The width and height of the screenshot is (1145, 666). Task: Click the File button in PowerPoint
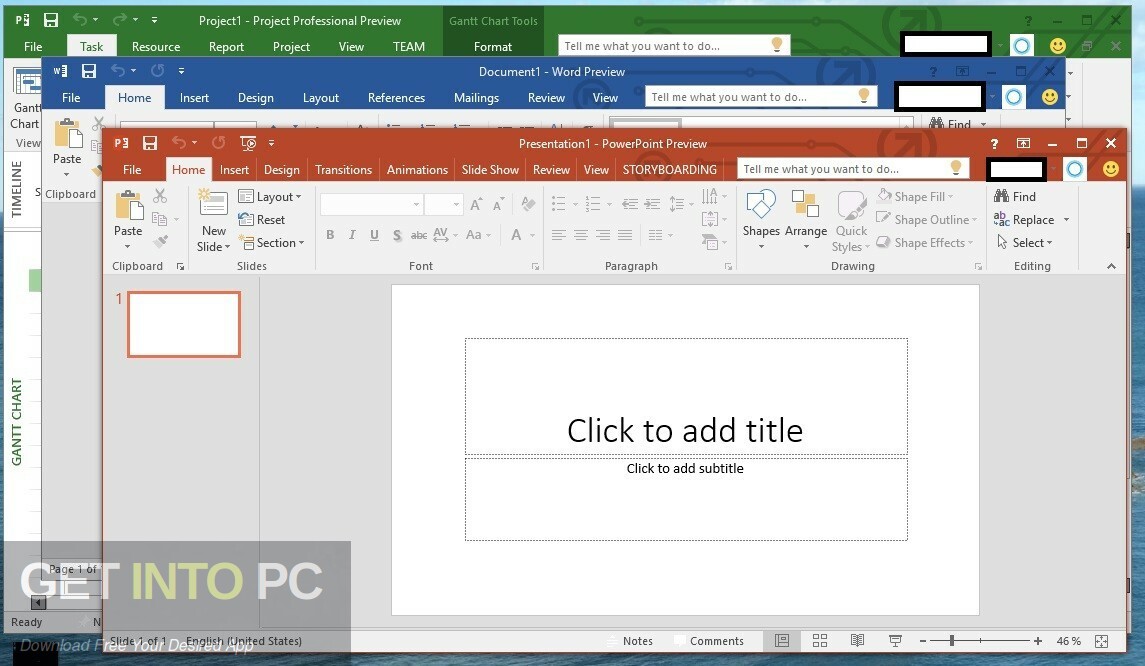pyautogui.click(x=132, y=169)
